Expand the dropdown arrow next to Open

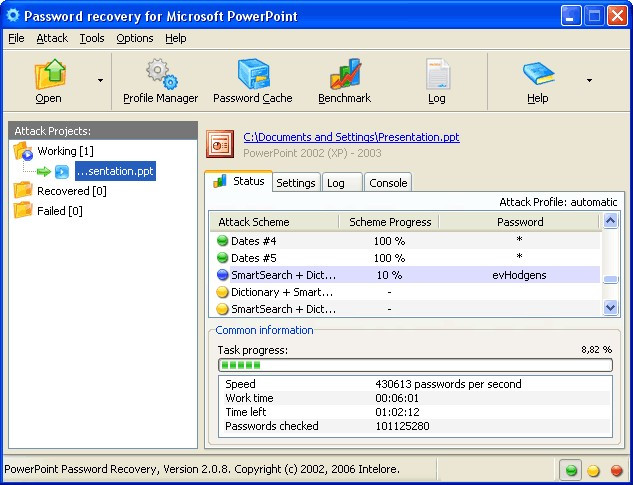(x=101, y=80)
